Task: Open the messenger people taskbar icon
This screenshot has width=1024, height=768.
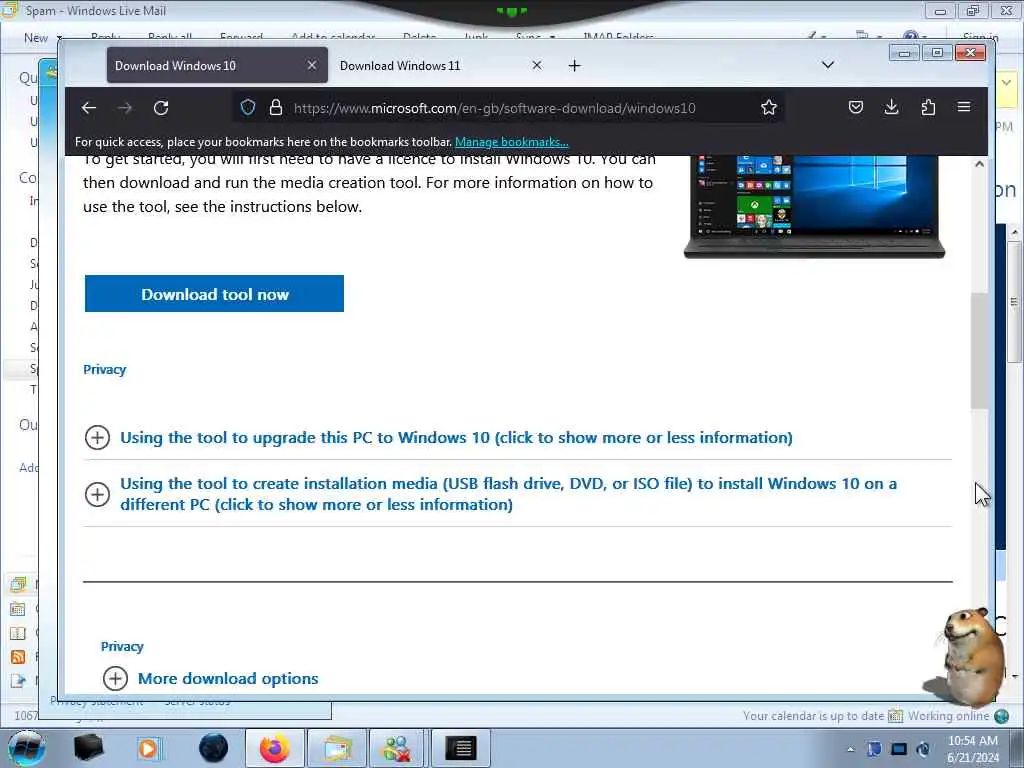Action: click(x=396, y=748)
